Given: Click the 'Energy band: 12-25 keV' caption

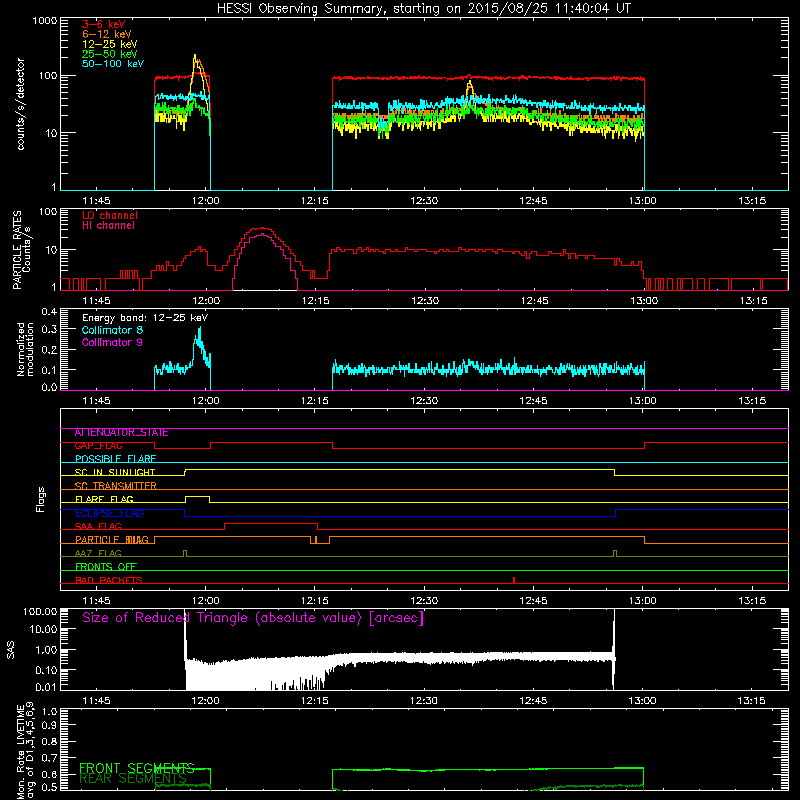Looking at the screenshot, I should pyautogui.click(x=145, y=318).
